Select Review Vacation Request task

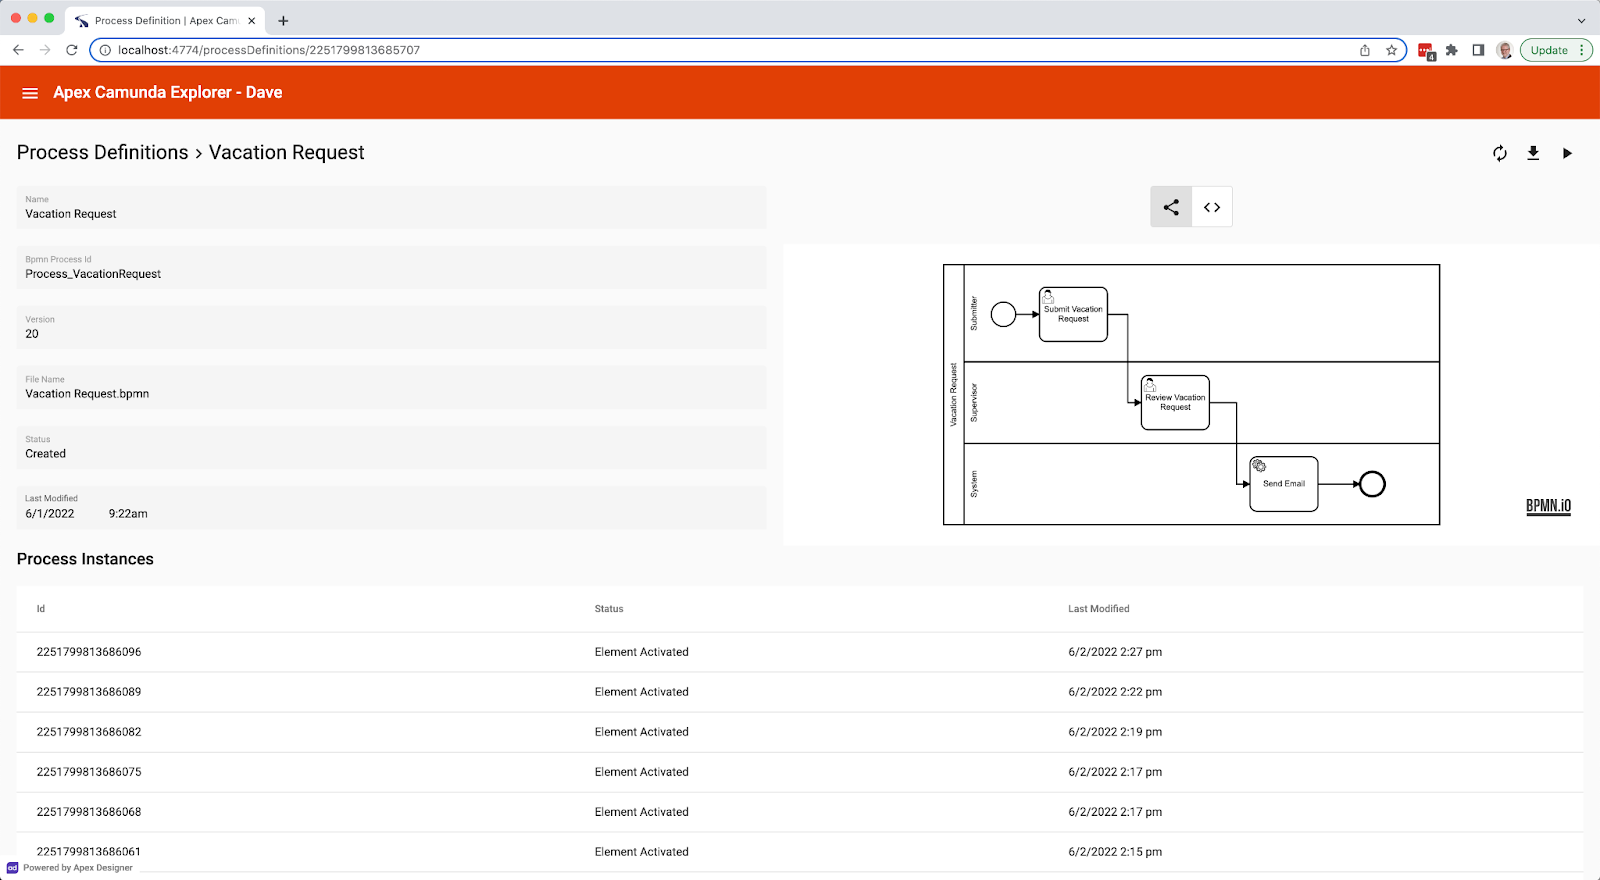(1175, 403)
